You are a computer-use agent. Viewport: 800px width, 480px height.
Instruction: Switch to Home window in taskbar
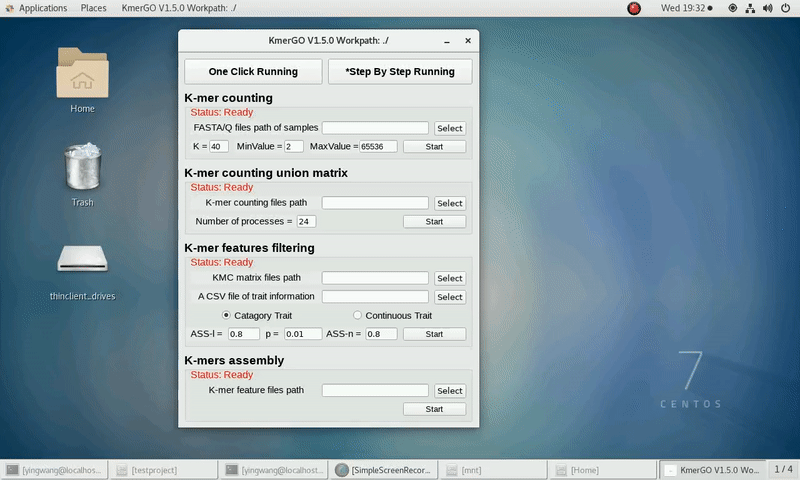pyautogui.click(x=603, y=470)
